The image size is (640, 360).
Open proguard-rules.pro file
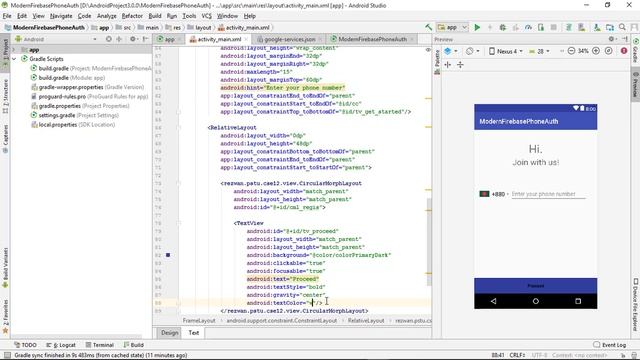(89, 96)
